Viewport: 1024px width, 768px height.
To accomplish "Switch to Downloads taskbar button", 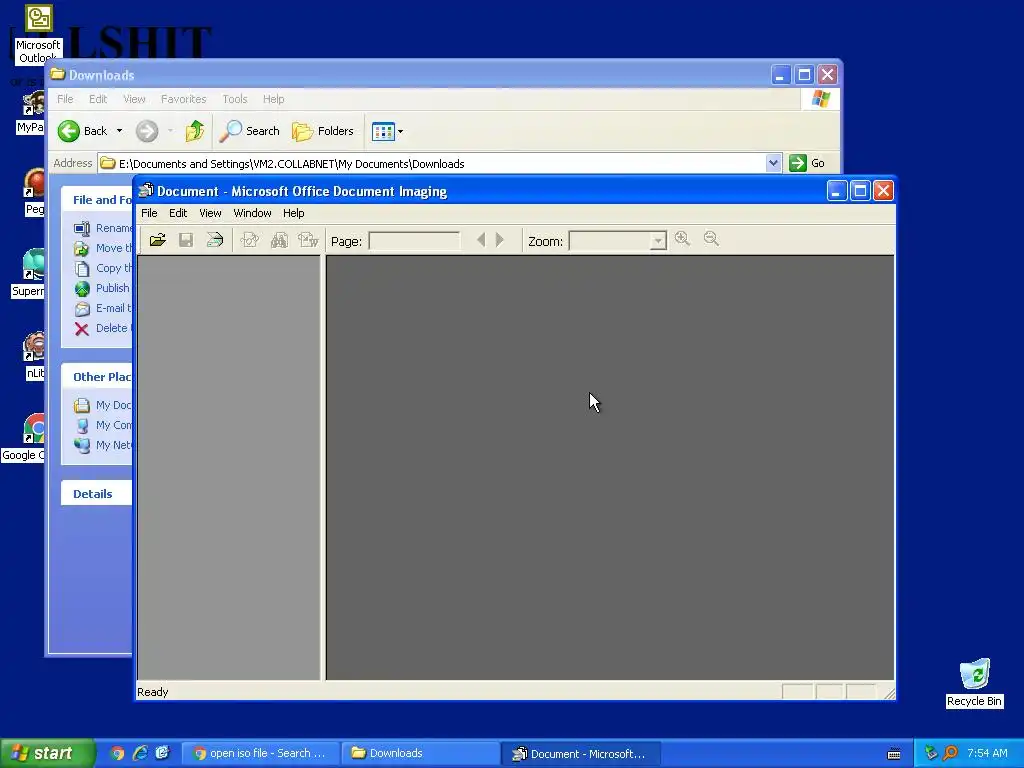I will click(419, 754).
